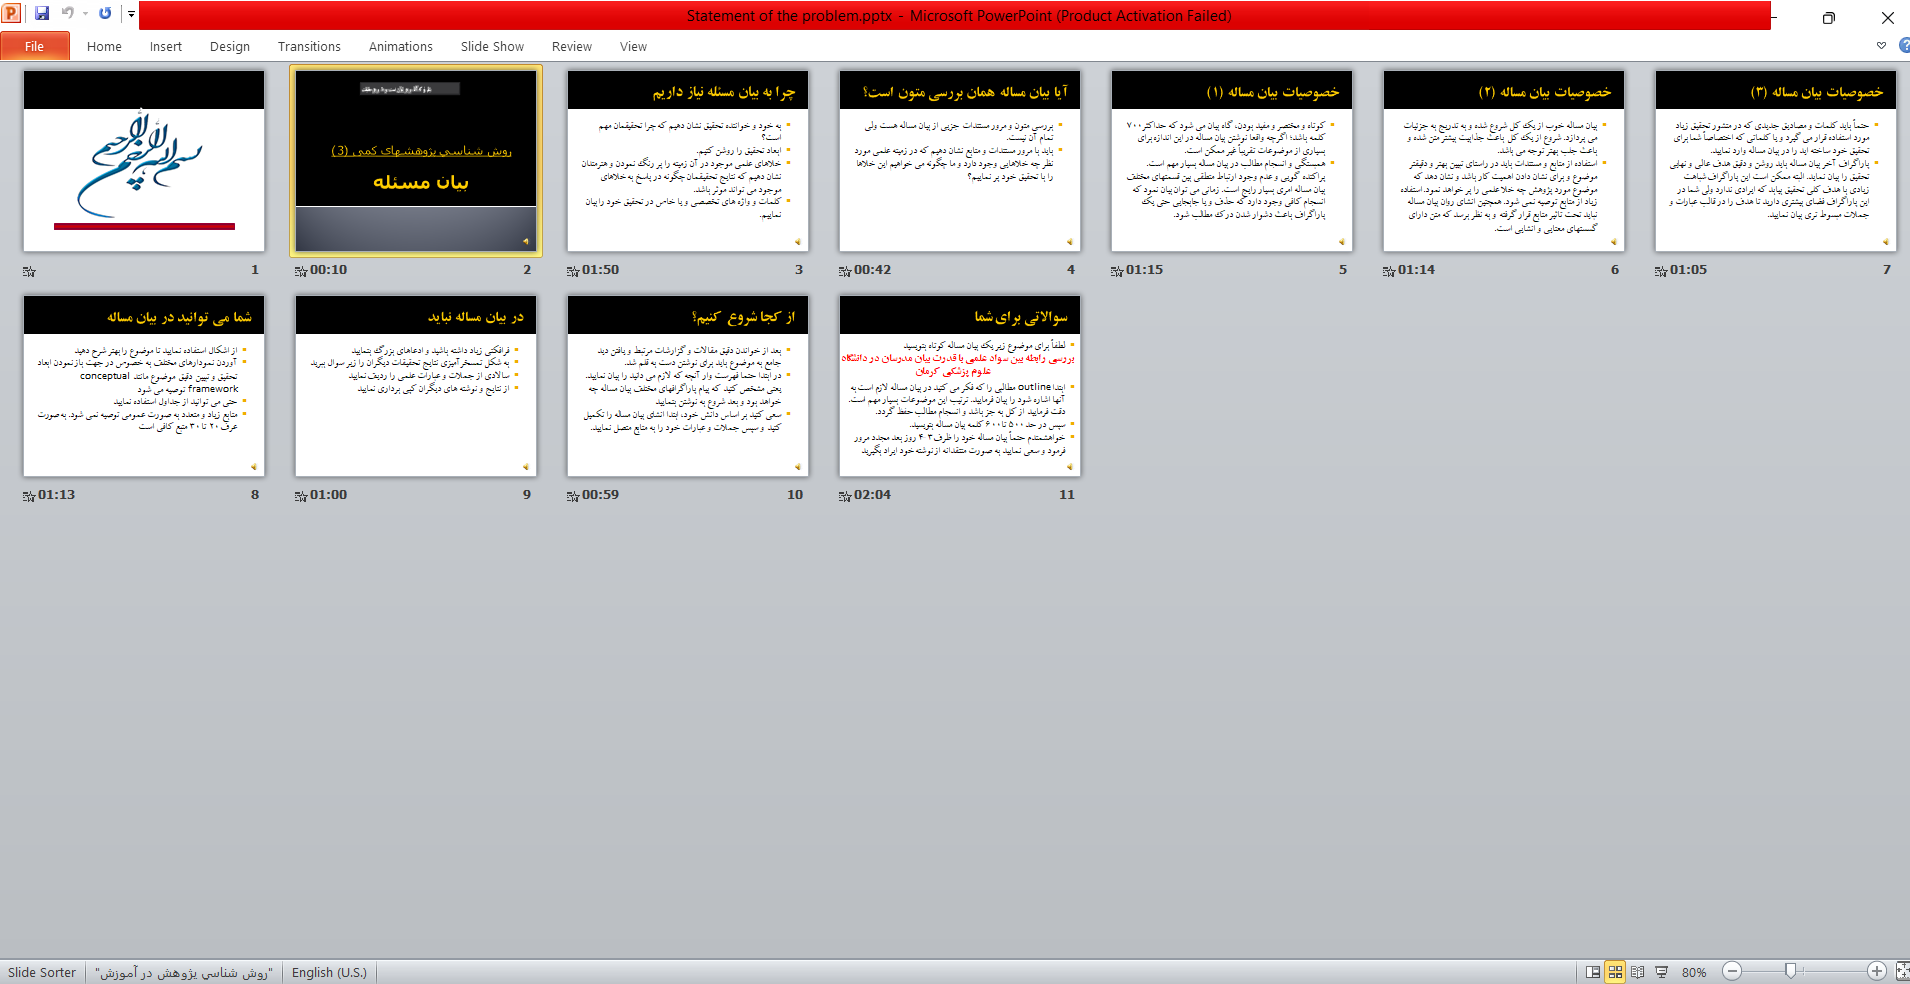This screenshot has width=1910, height=984.
Task: Open Customize Quick Access Toolbar dropdown
Action: [131, 14]
